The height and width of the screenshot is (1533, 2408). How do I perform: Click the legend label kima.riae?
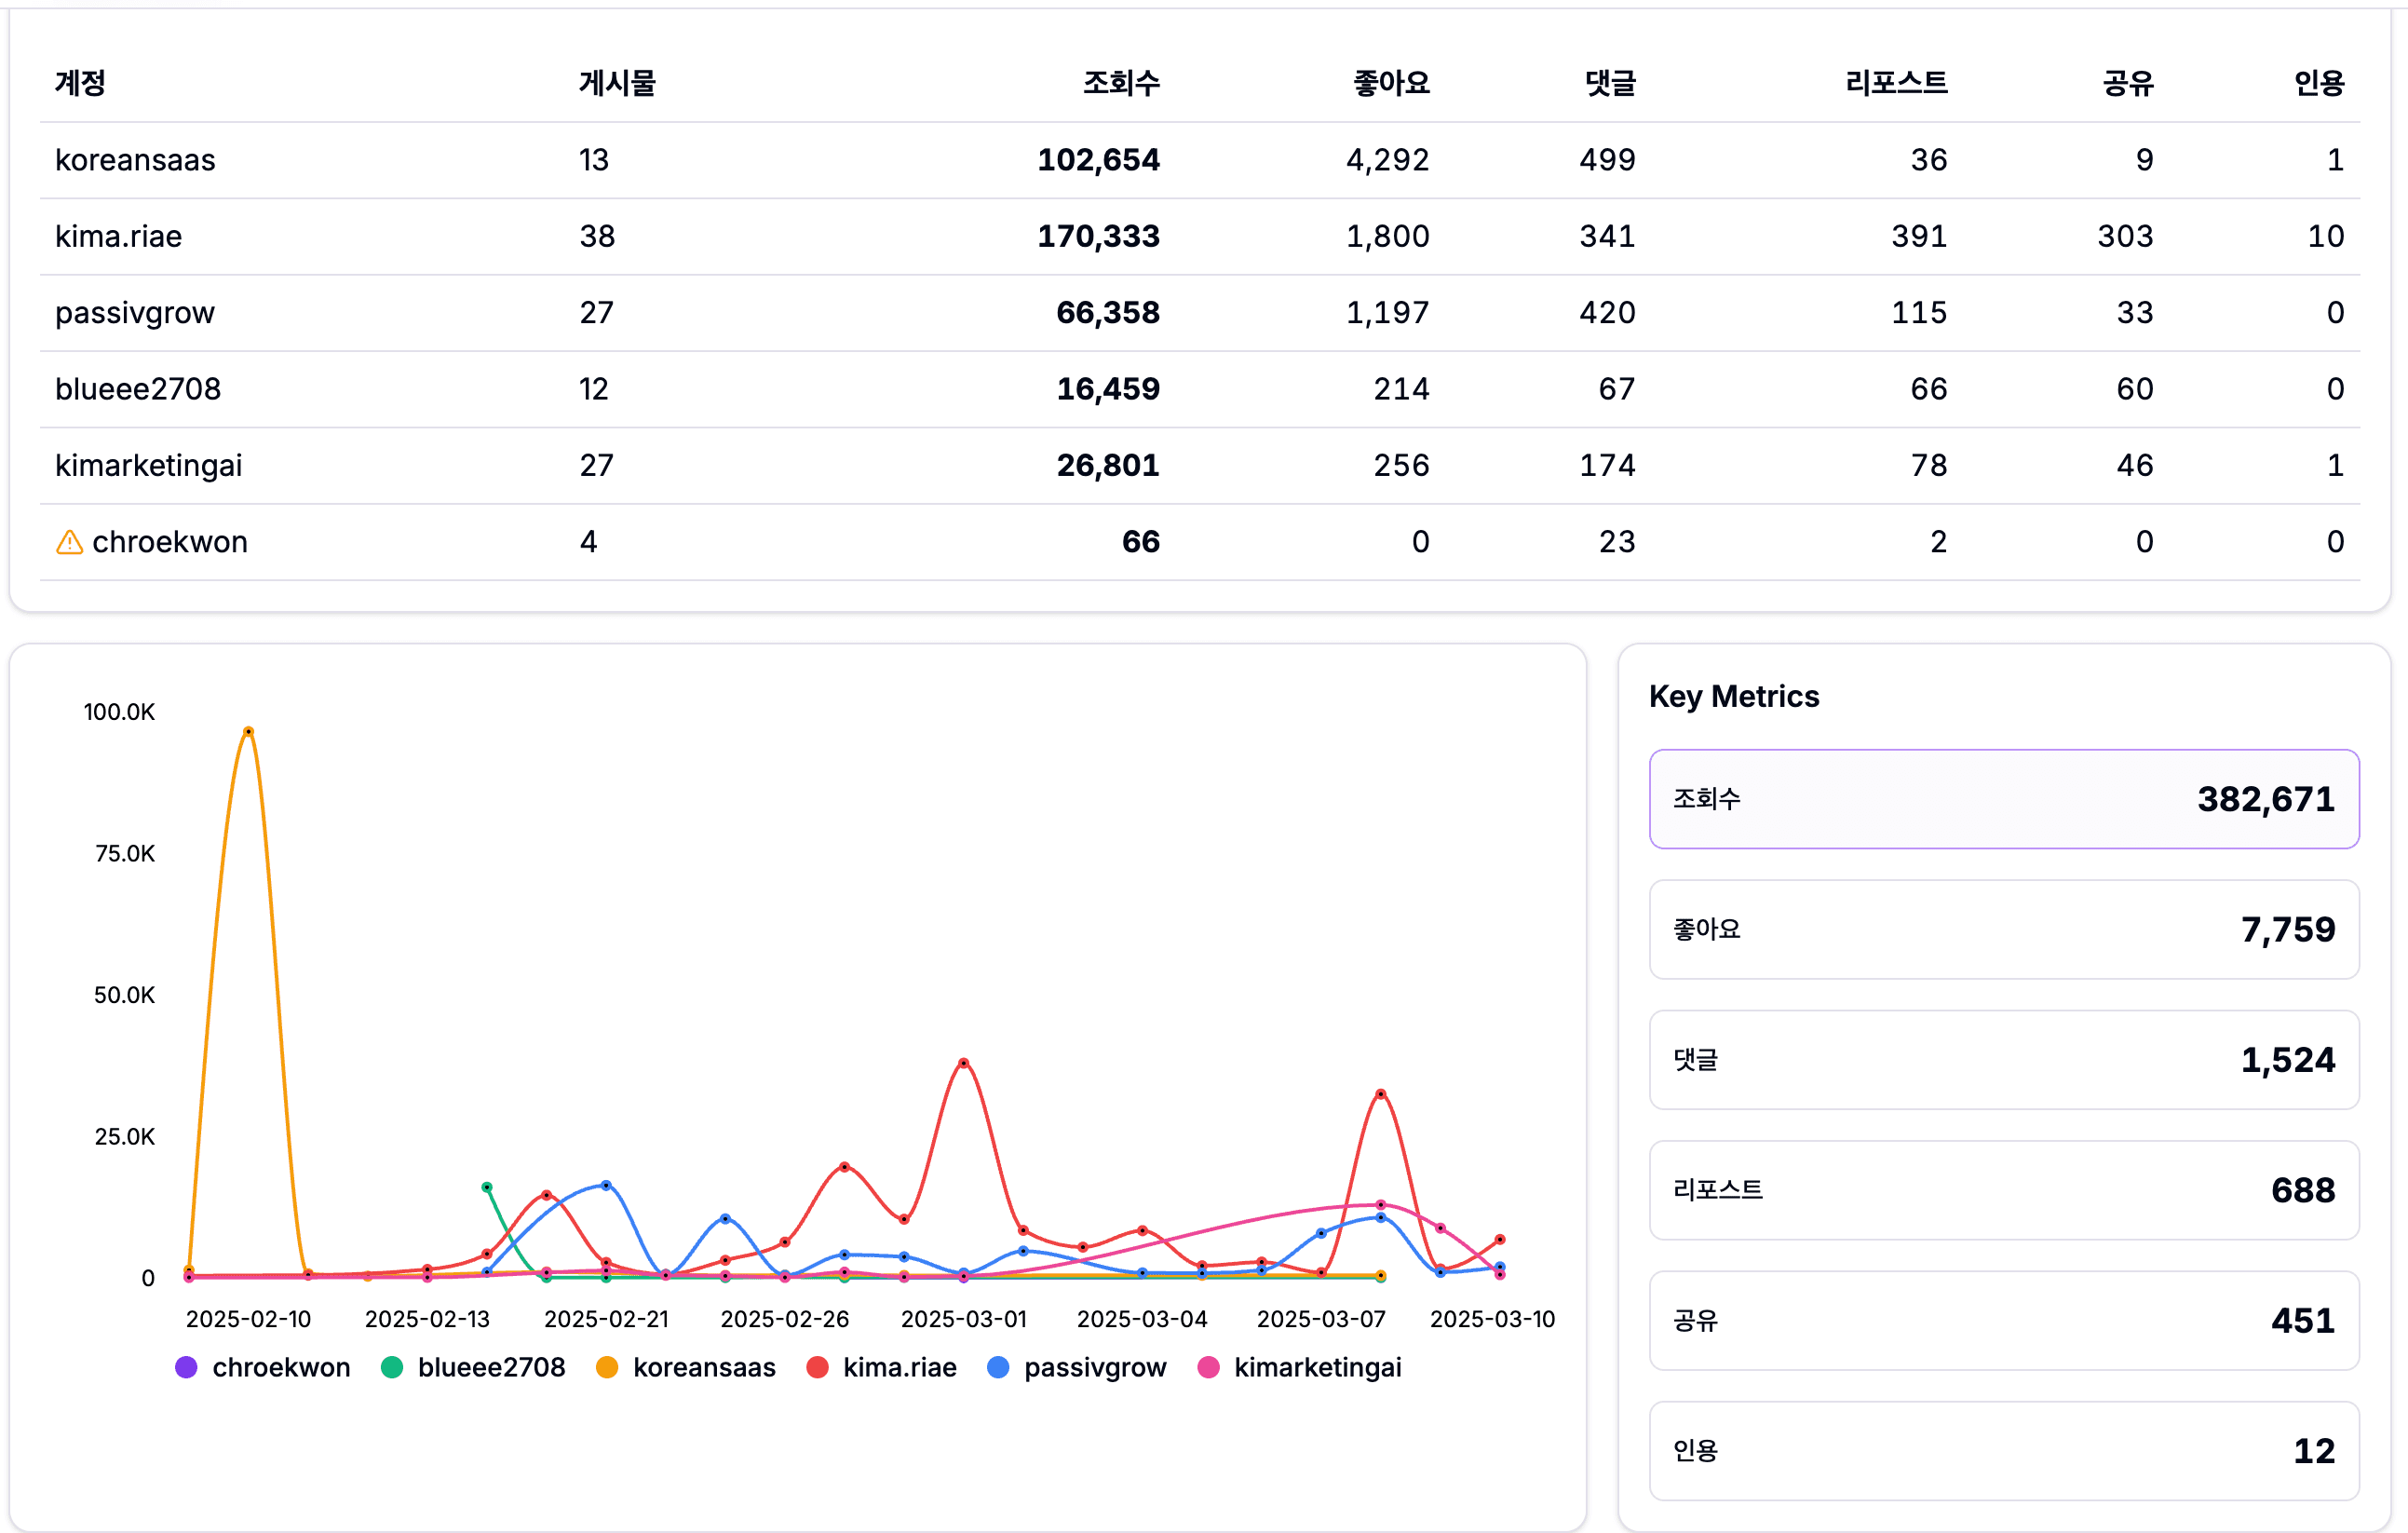point(900,1367)
